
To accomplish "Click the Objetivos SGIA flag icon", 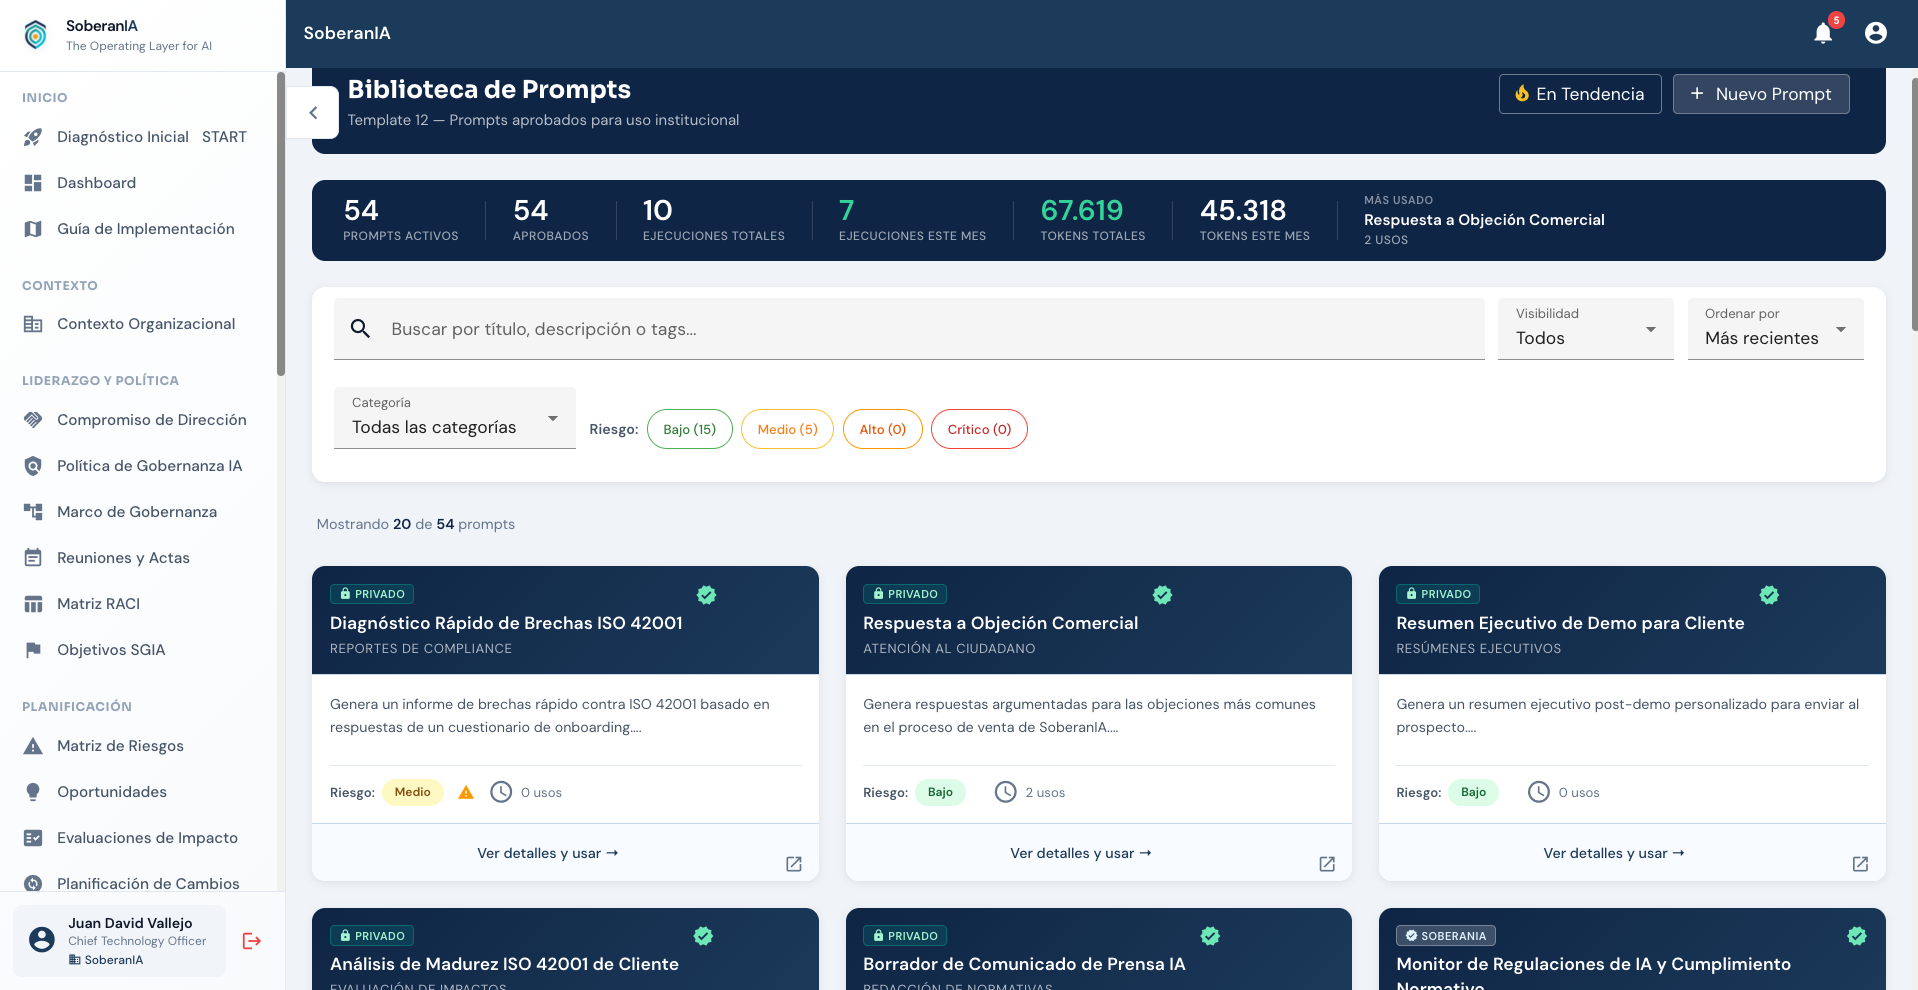I will (33, 650).
